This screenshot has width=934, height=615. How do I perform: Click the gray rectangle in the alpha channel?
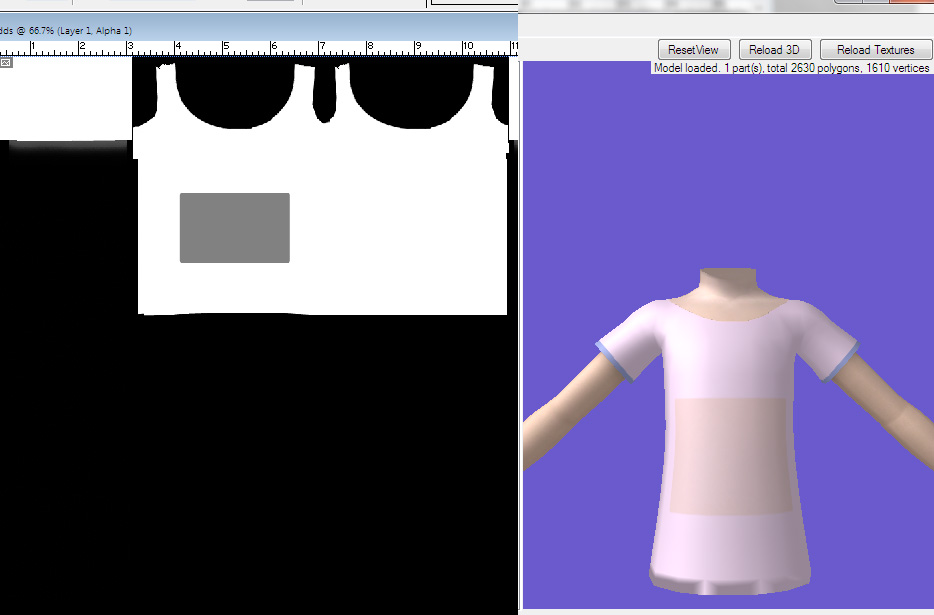click(x=235, y=228)
